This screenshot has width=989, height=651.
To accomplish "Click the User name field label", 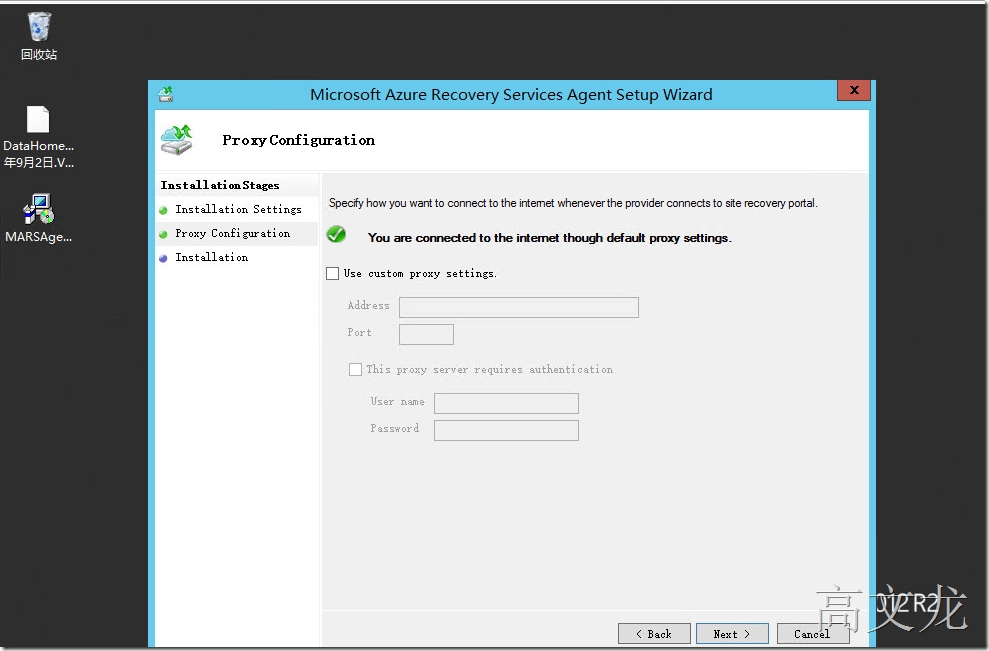I will coord(397,401).
